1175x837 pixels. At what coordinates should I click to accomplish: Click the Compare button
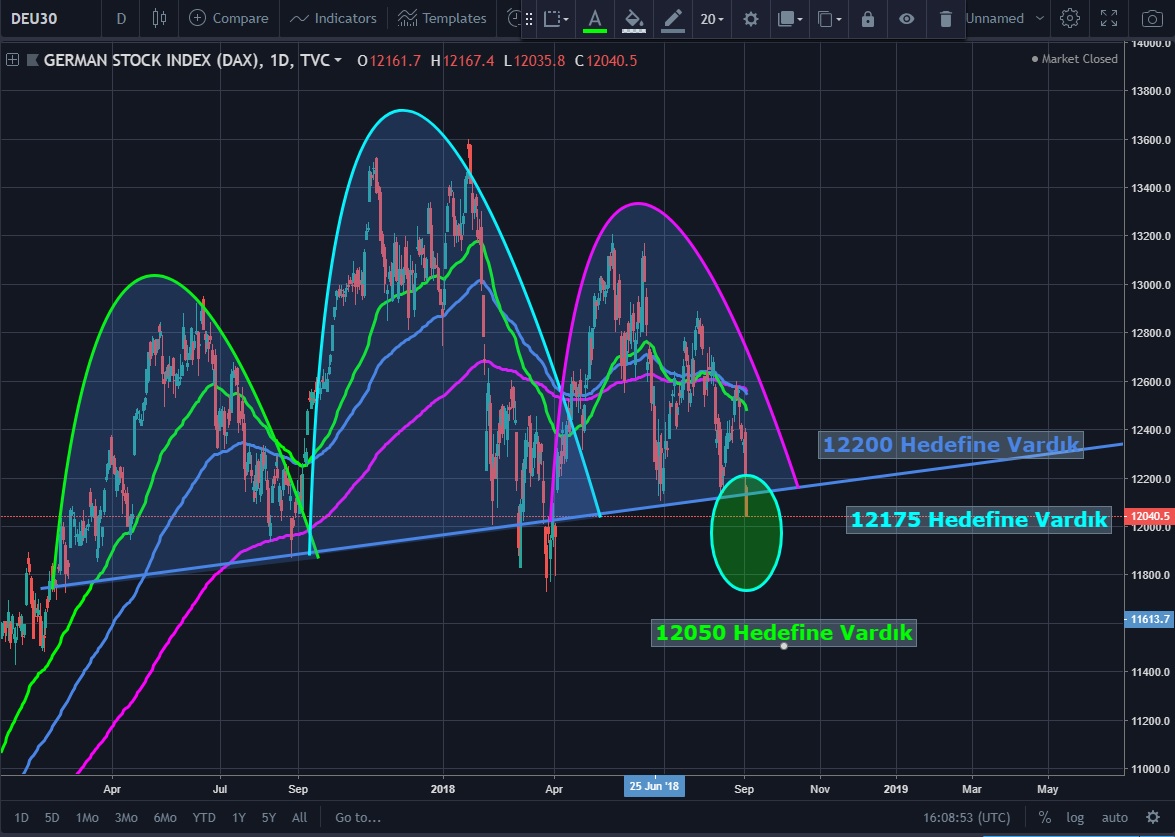click(x=229, y=18)
